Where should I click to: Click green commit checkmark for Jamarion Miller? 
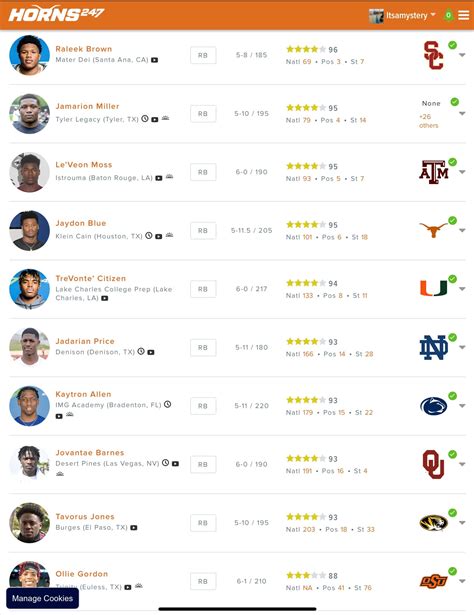coord(454,102)
